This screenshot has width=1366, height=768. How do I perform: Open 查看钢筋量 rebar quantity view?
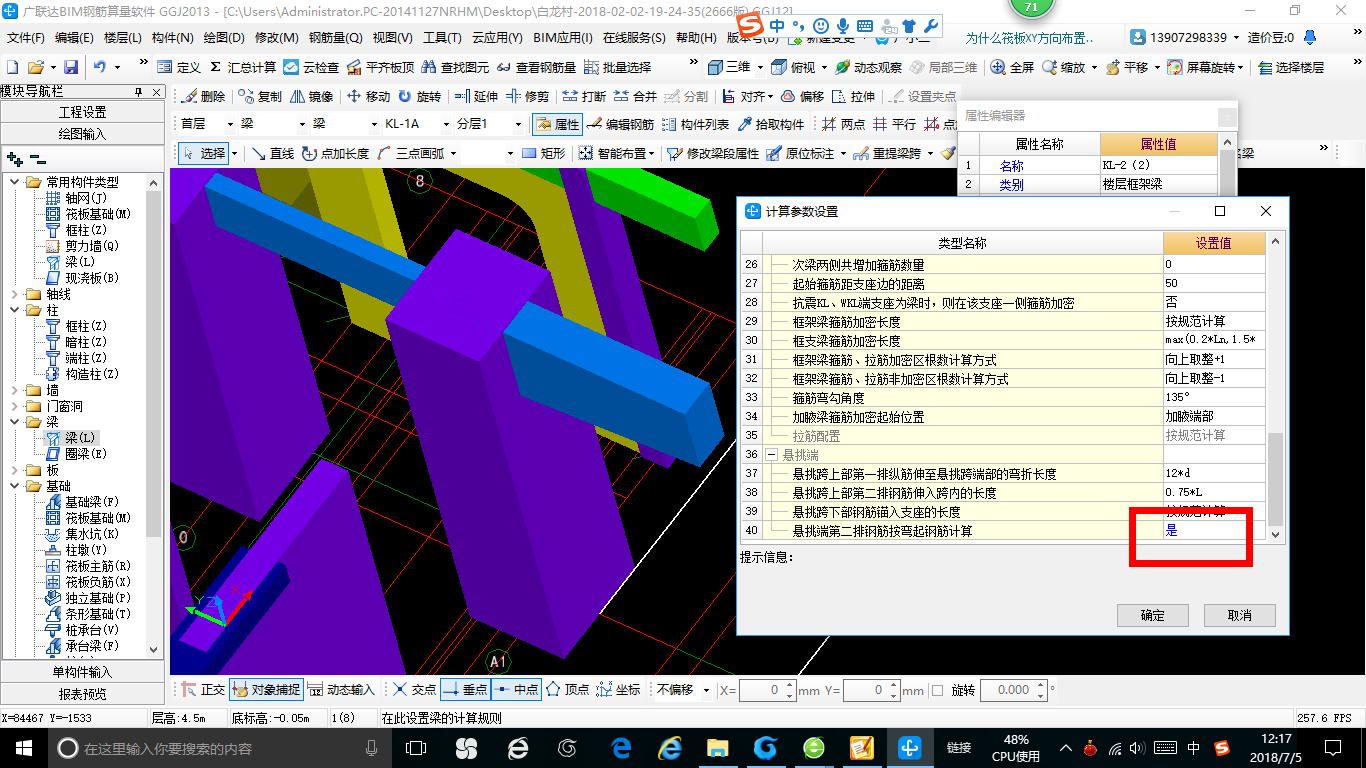click(x=536, y=67)
